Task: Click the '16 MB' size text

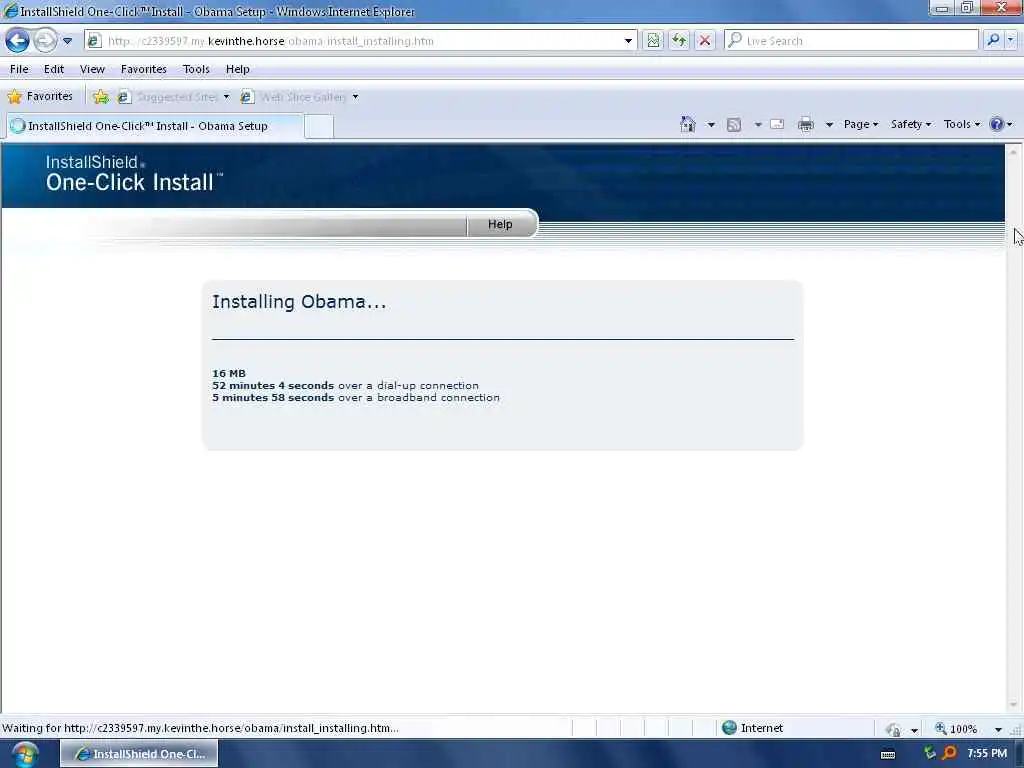Action: click(229, 374)
